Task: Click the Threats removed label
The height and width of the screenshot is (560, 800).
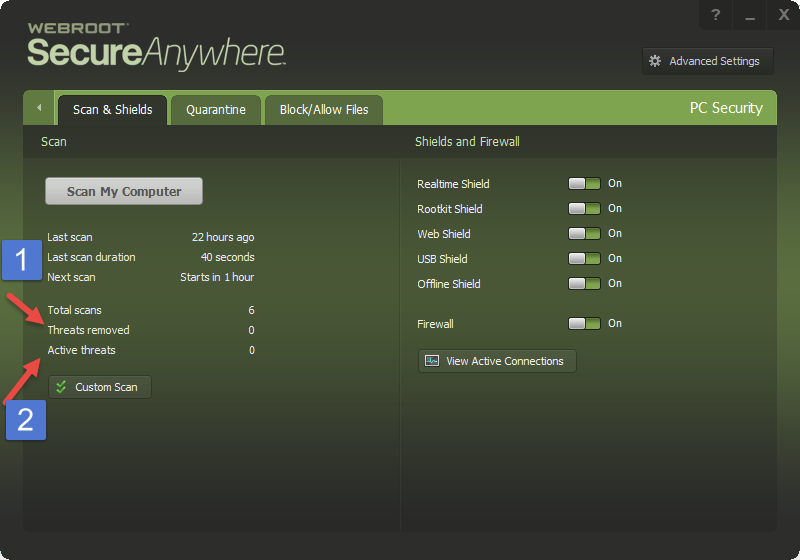Action: 88,330
